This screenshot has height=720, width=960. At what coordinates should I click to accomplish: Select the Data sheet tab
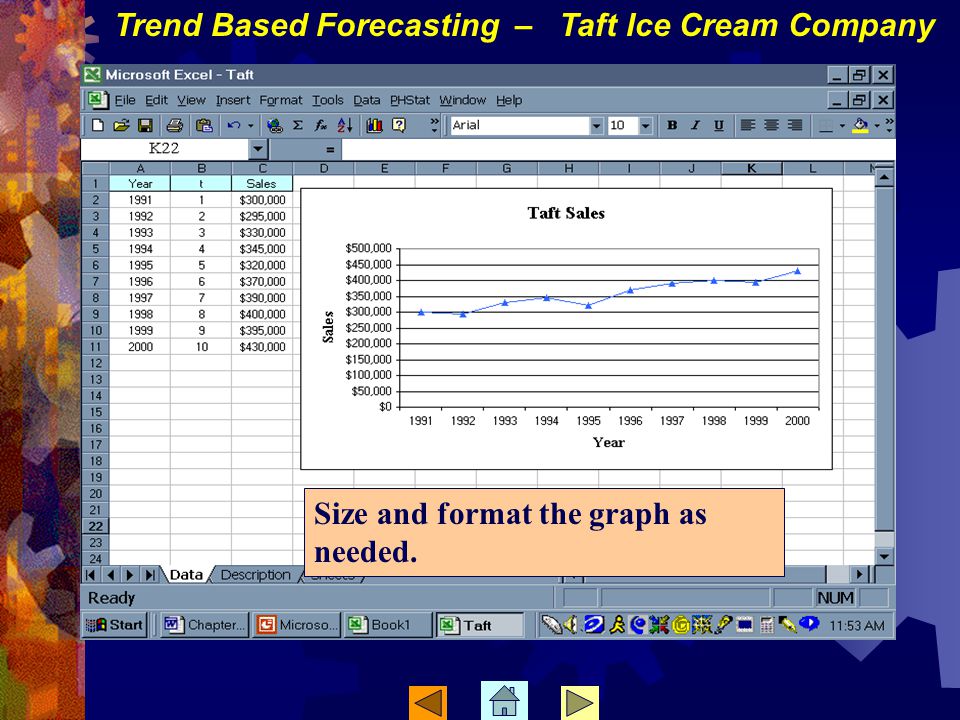186,575
